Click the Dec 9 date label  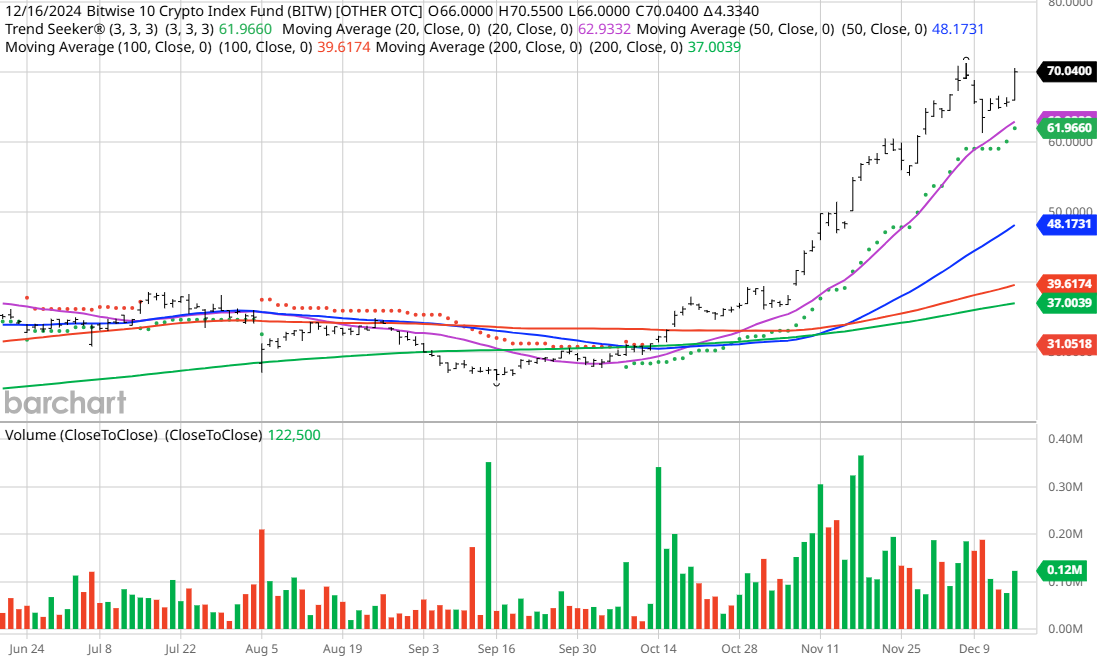974,648
